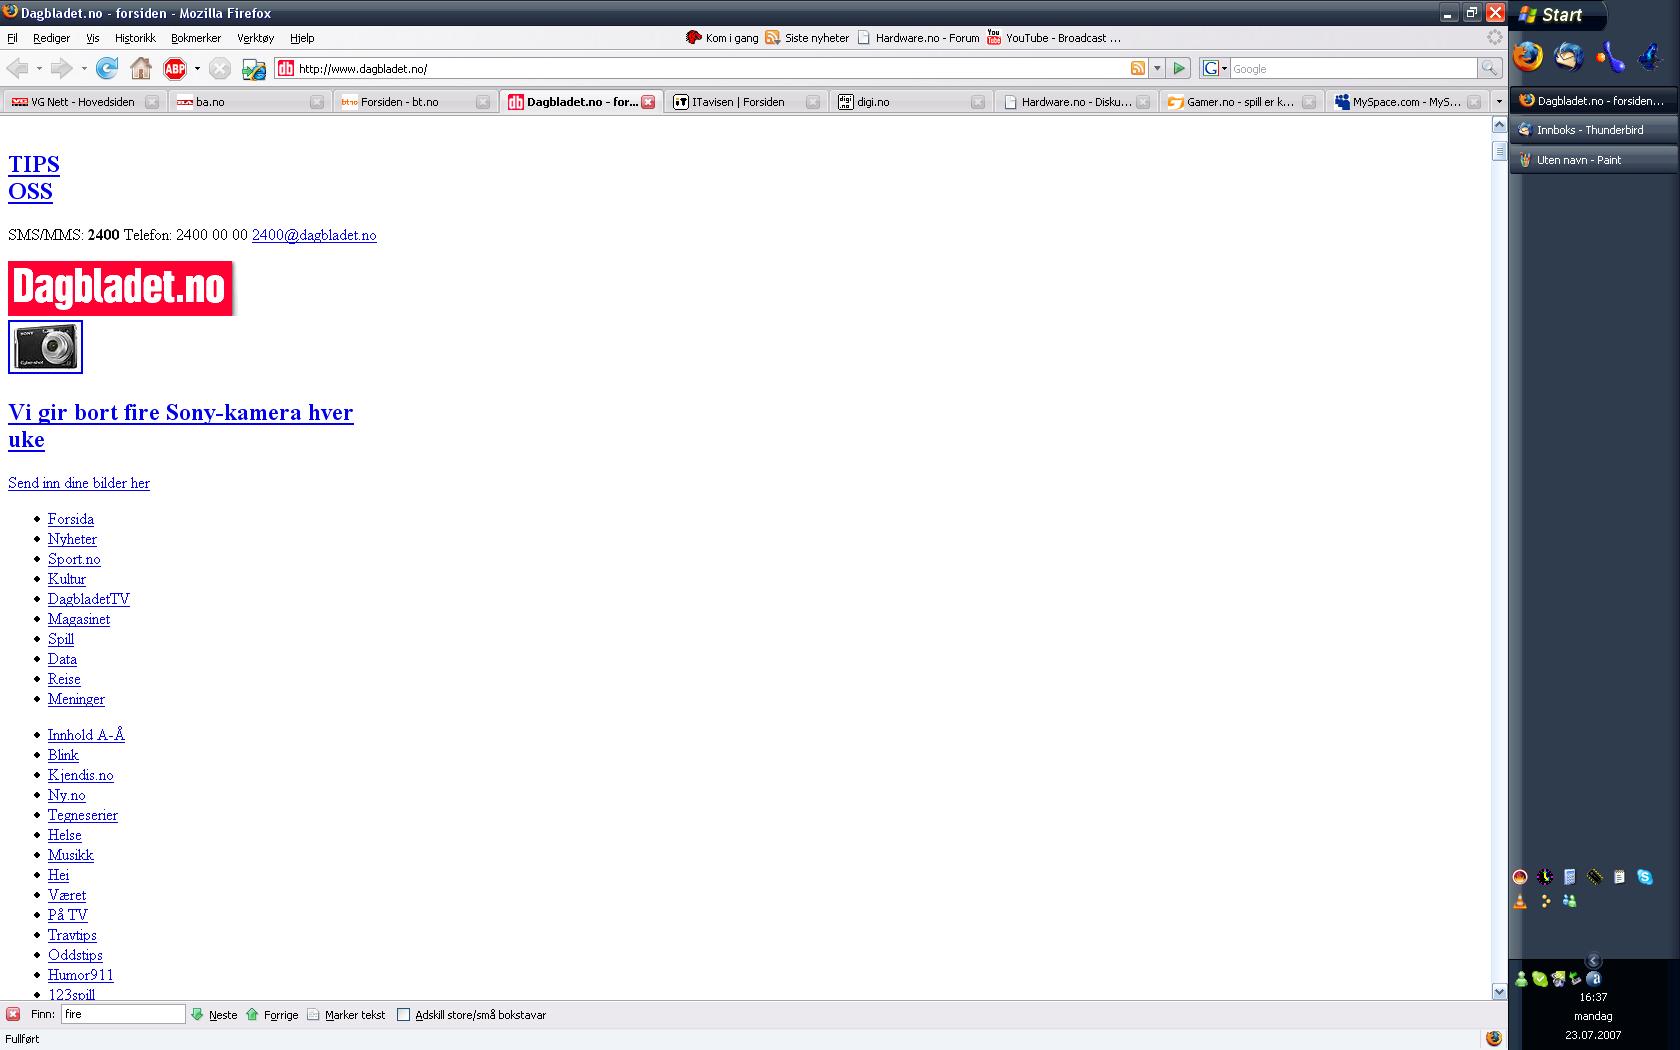1680x1050 pixels.
Task: Launch Thunderbird from the quick launch icons
Action: click(1569, 56)
